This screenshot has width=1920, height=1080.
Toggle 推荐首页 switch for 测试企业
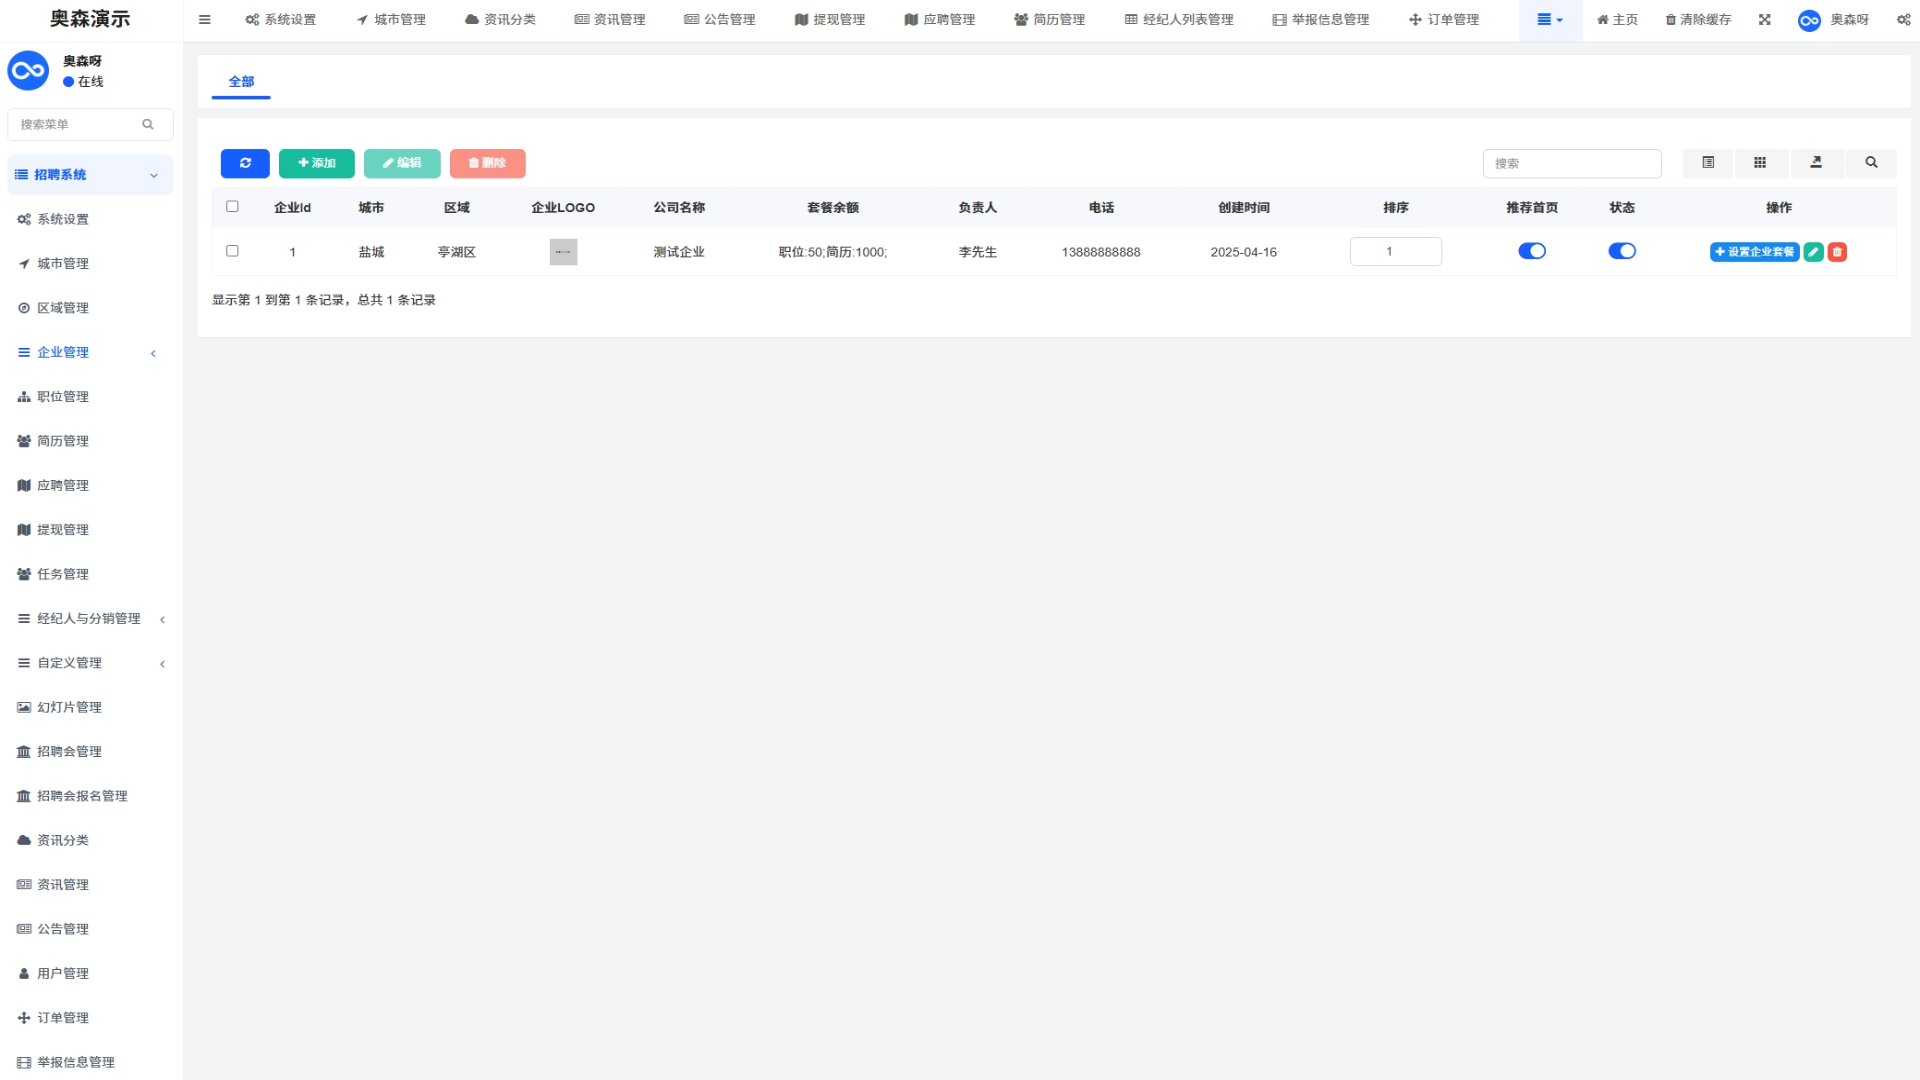pos(1531,251)
